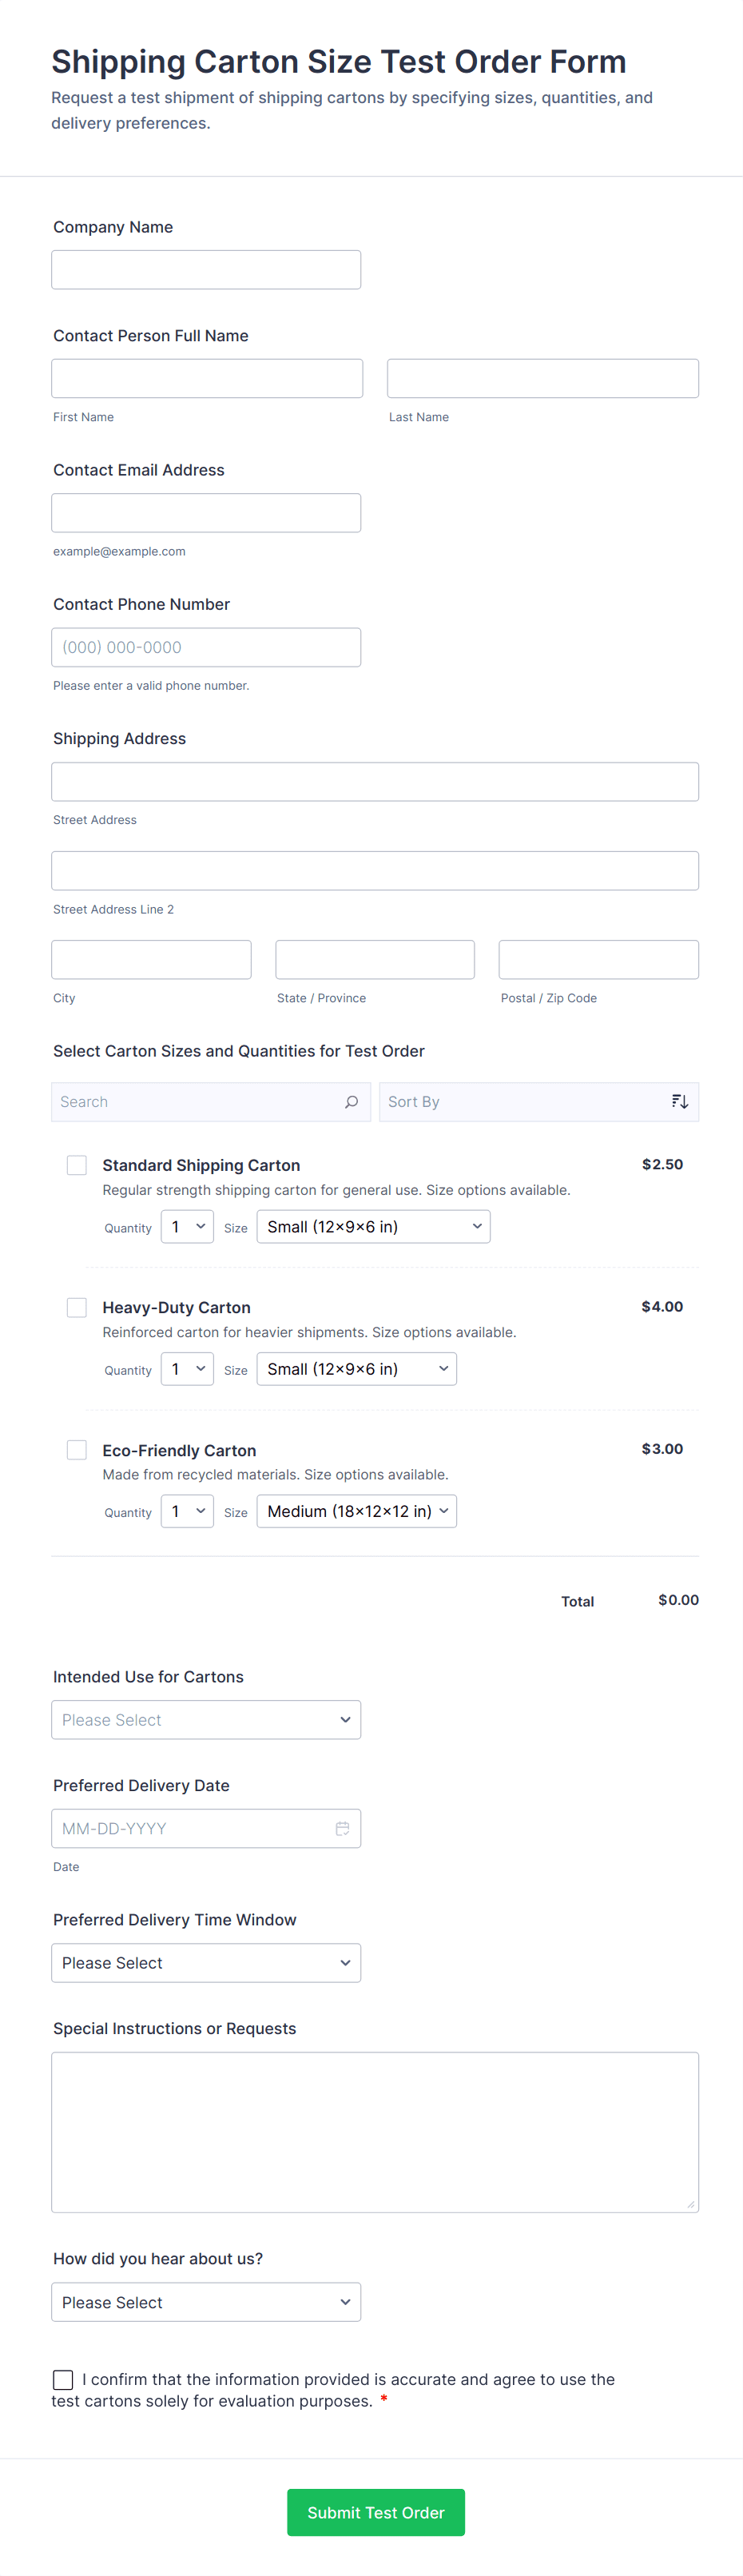
Task: Open the calendar icon in Preferred Delivery Date
Action: click(342, 1828)
